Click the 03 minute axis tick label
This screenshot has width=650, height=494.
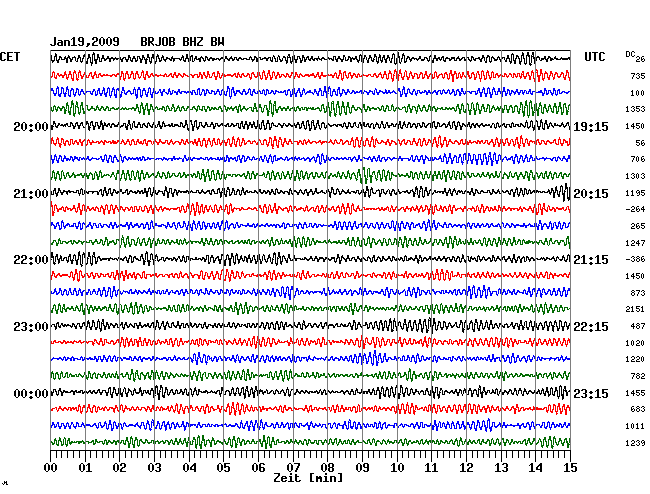pyautogui.click(x=155, y=468)
